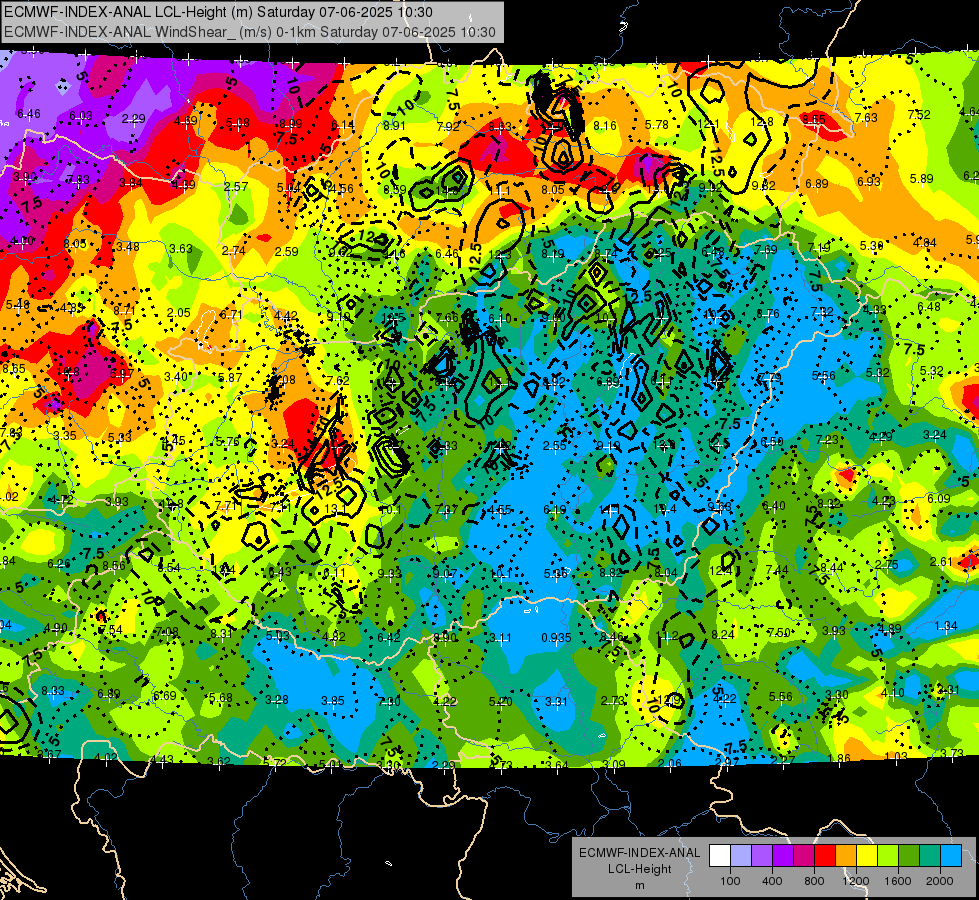
Task: Click the map value 6.03
Action: click(x=81, y=116)
